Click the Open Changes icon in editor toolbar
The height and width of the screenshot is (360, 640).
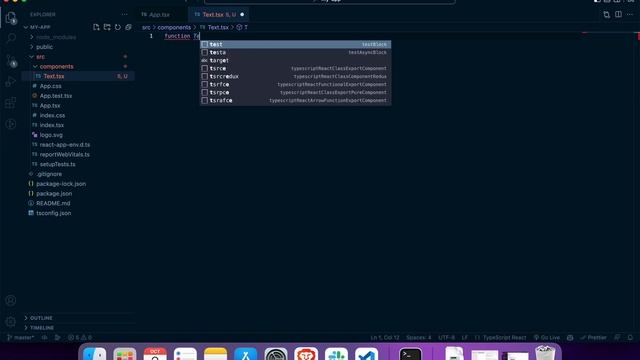click(607, 15)
